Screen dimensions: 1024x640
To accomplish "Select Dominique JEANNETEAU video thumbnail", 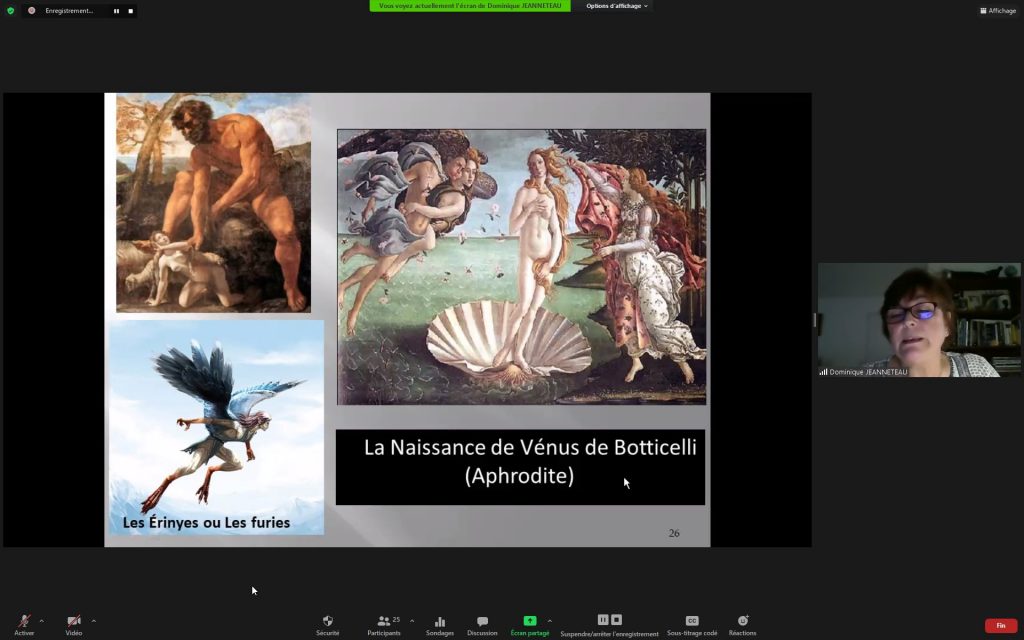I will [x=919, y=320].
